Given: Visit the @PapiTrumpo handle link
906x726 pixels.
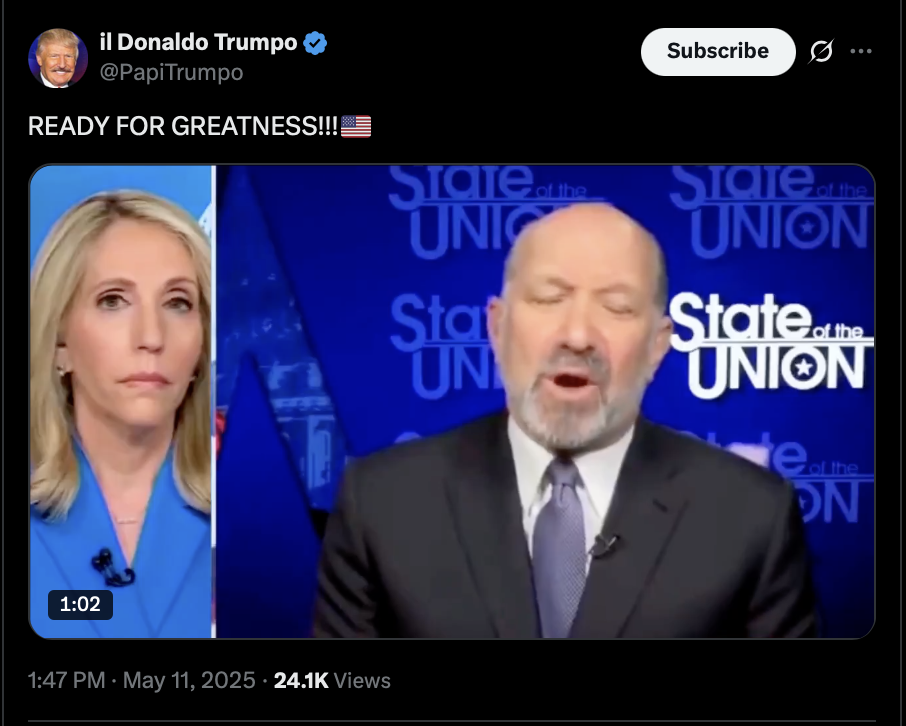Looking at the screenshot, I should (171, 73).
